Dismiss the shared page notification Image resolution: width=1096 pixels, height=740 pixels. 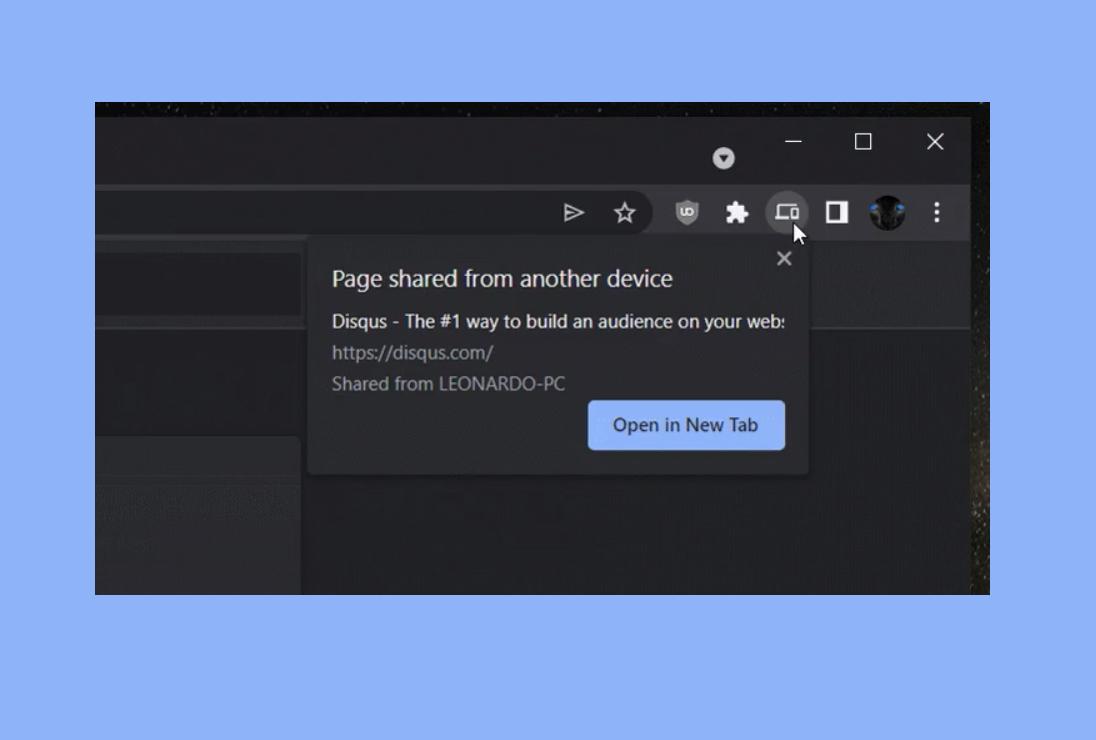point(784,258)
